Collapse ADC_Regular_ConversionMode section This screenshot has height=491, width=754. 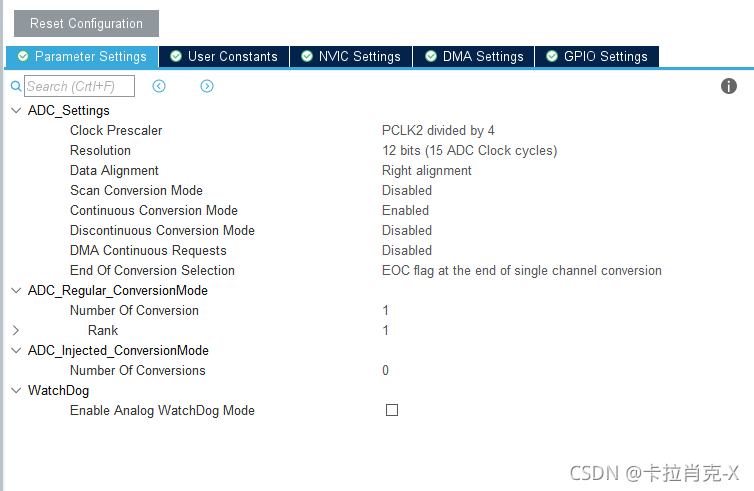[x=16, y=290]
